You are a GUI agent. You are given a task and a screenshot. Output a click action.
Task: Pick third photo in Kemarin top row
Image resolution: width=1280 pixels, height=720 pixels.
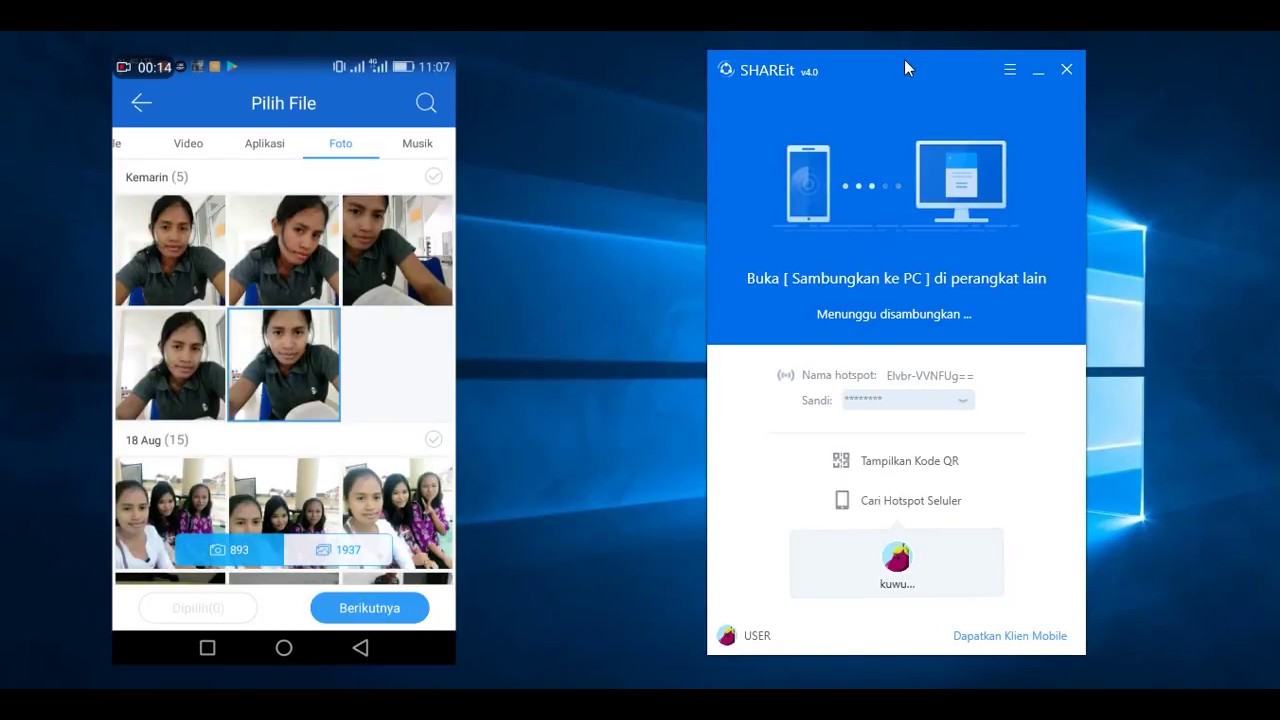[x=398, y=250]
